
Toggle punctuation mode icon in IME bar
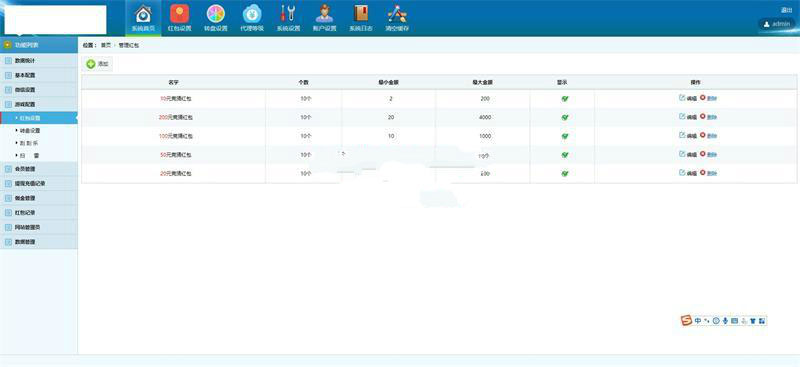(x=707, y=321)
